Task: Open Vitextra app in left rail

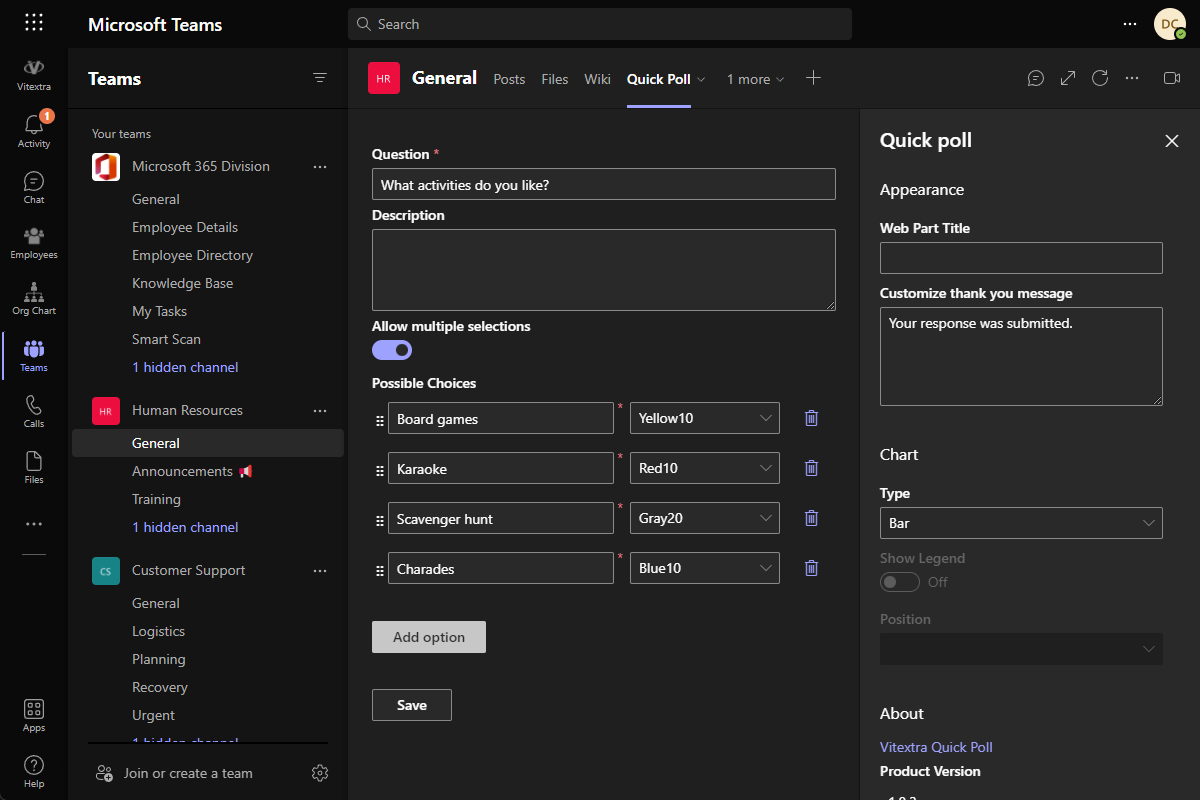Action: point(34,74)
